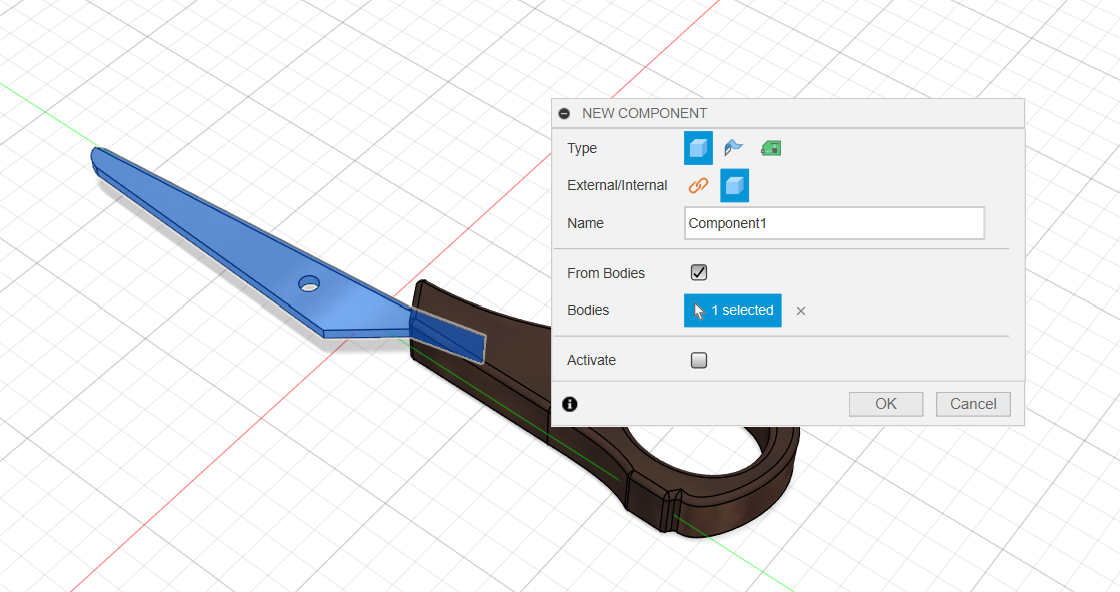Click the Name field containing Component1
This screenshot has width=1120, height=592.
(x=834, y=223)
